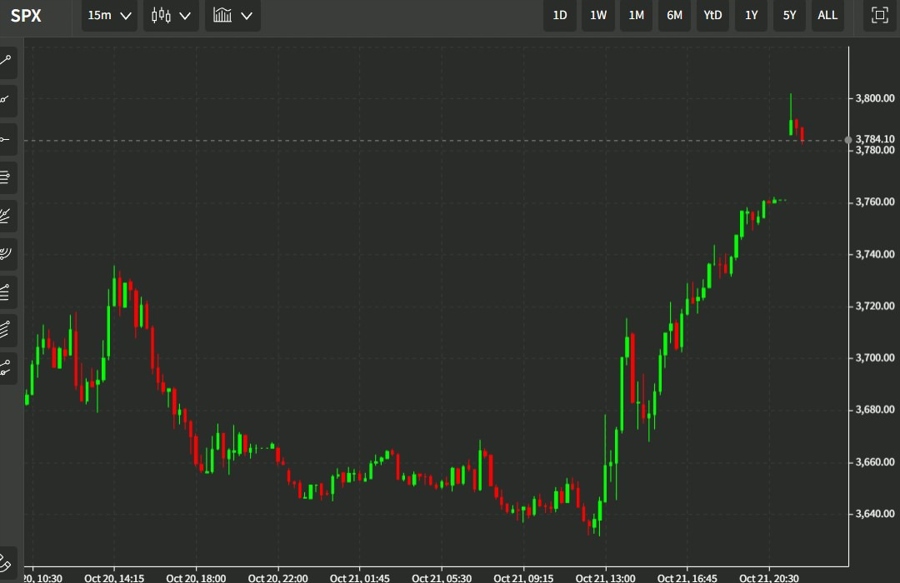This screenshot has width=900, height=583.
Task: Switch to YtD time range
Action: [x=713, y=15]
